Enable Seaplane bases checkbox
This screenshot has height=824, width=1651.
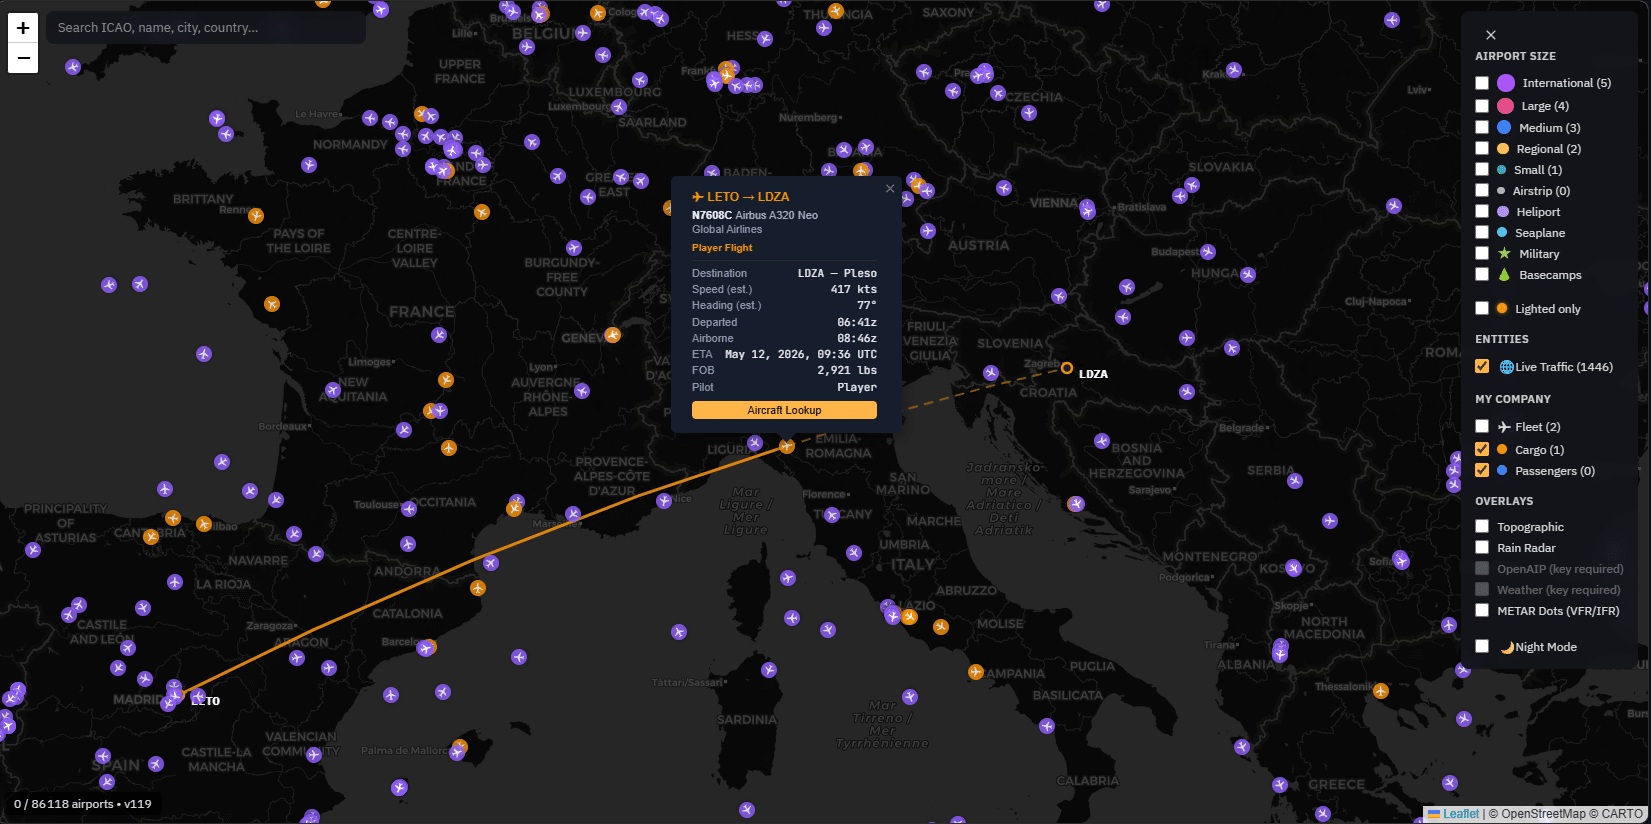pos(1482,233)
